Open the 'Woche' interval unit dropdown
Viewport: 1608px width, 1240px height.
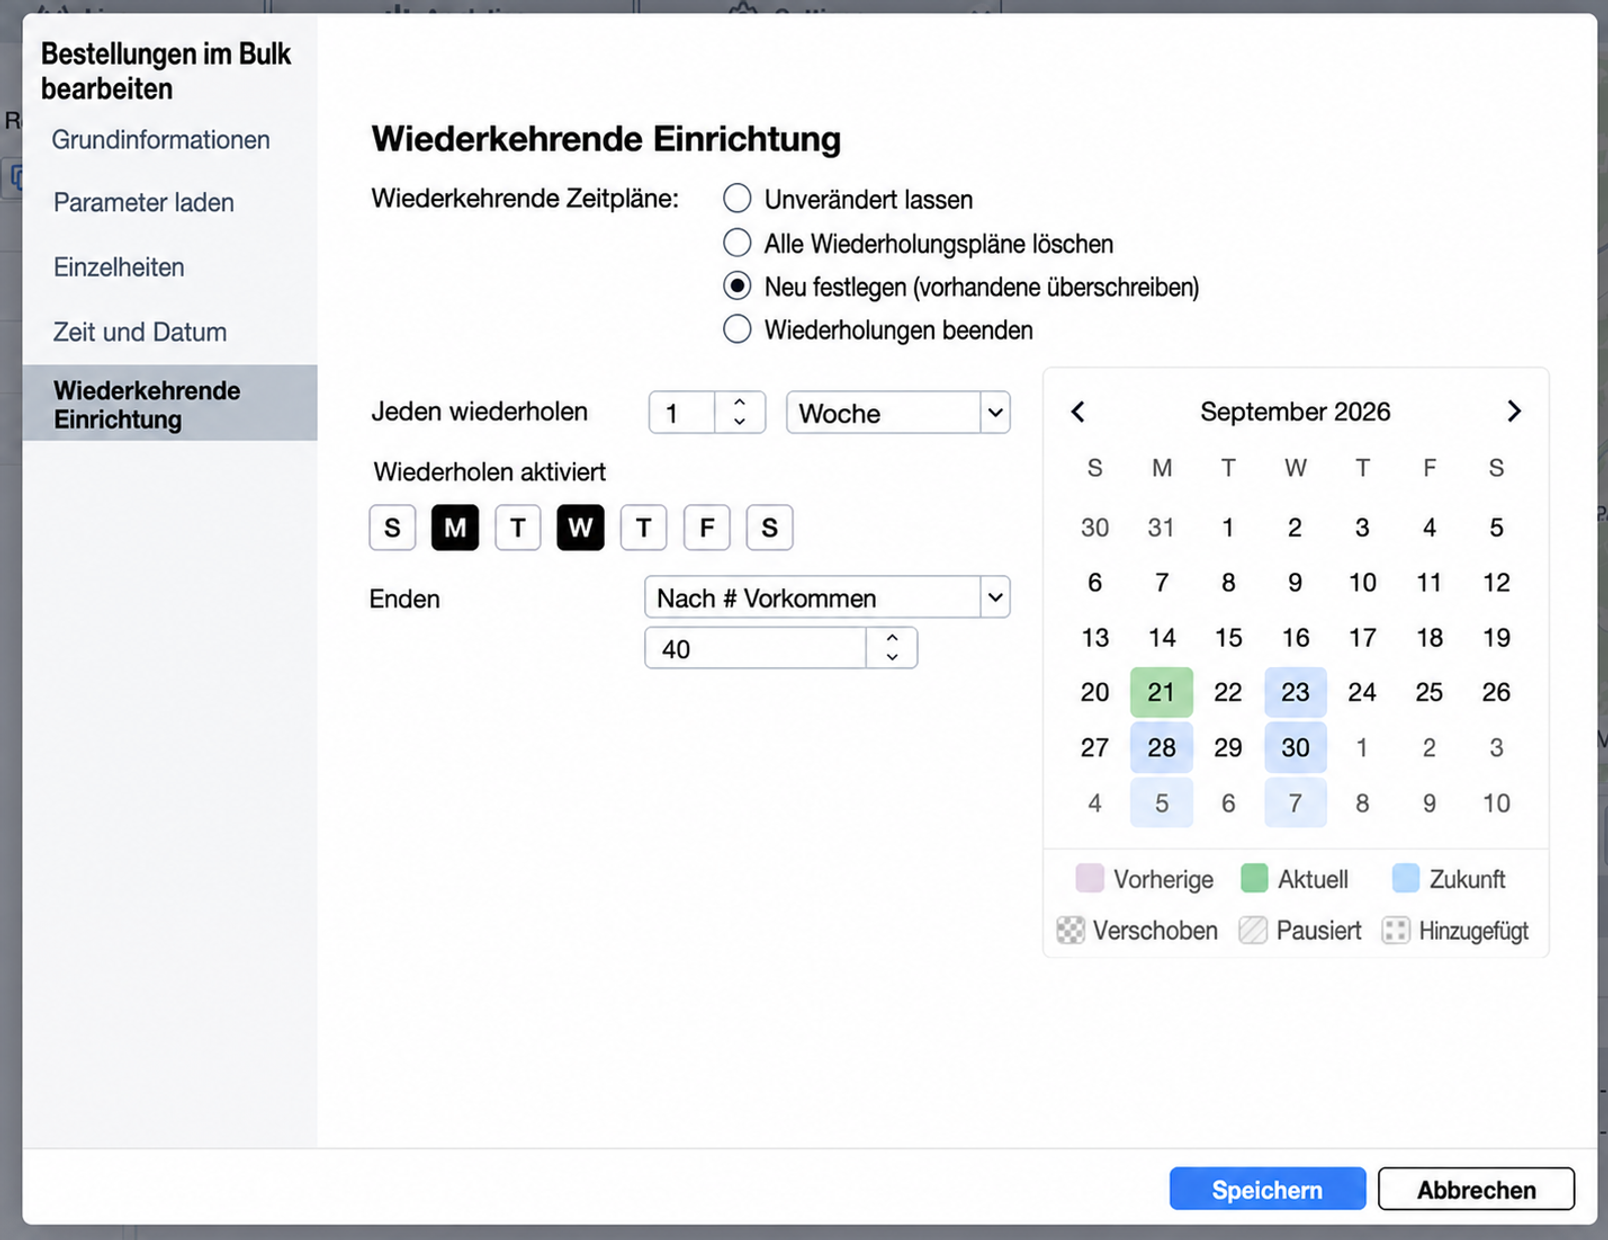click(x=898, y=413)
